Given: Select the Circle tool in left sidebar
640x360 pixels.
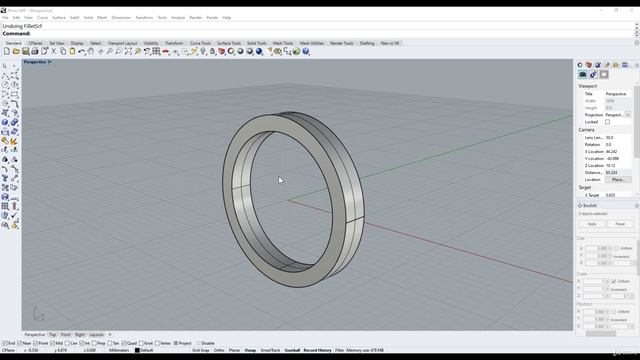Looking at the screenshot, I should pyautogui.click(x=5, y=84).
